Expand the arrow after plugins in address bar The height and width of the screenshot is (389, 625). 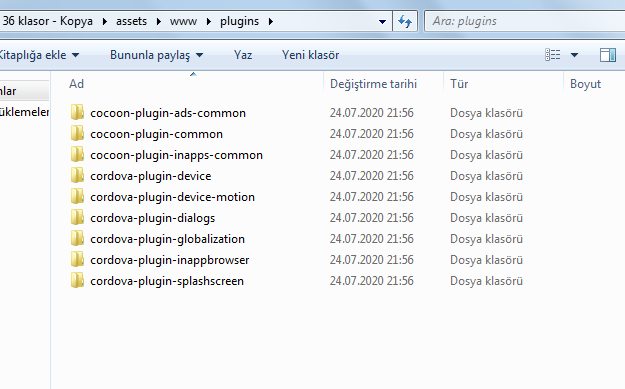(x=271, y=21)
